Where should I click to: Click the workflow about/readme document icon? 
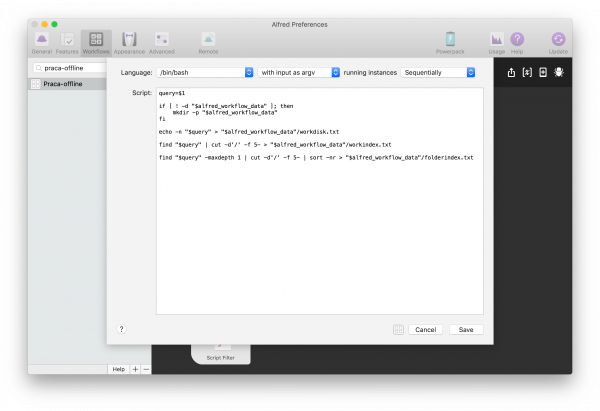543,72
